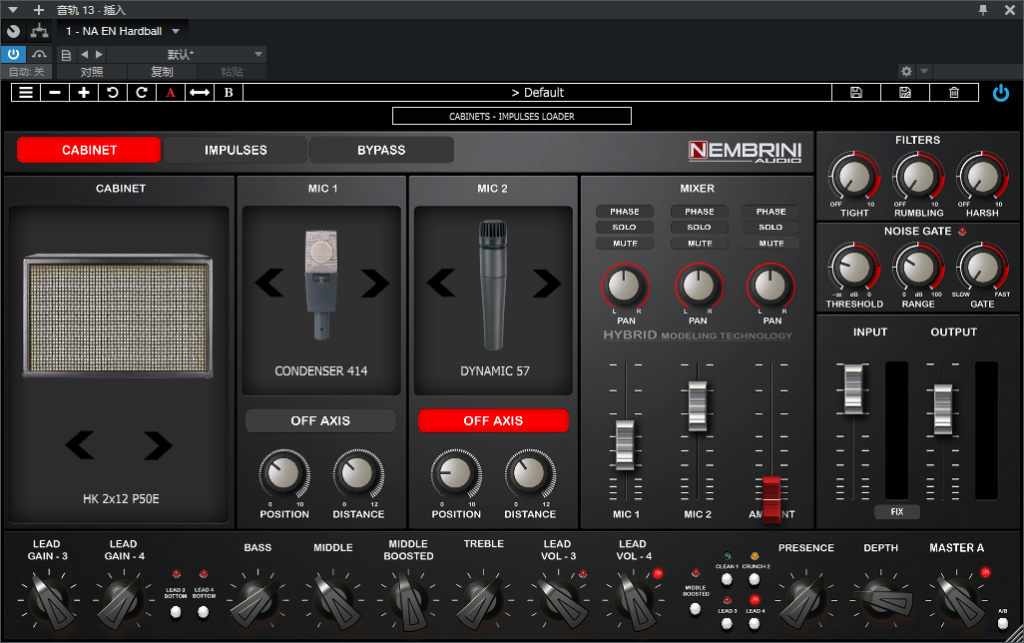Open the preset file document icon
The height and width of the screenshot is (643, 1024).
click(x=66, y=55)
